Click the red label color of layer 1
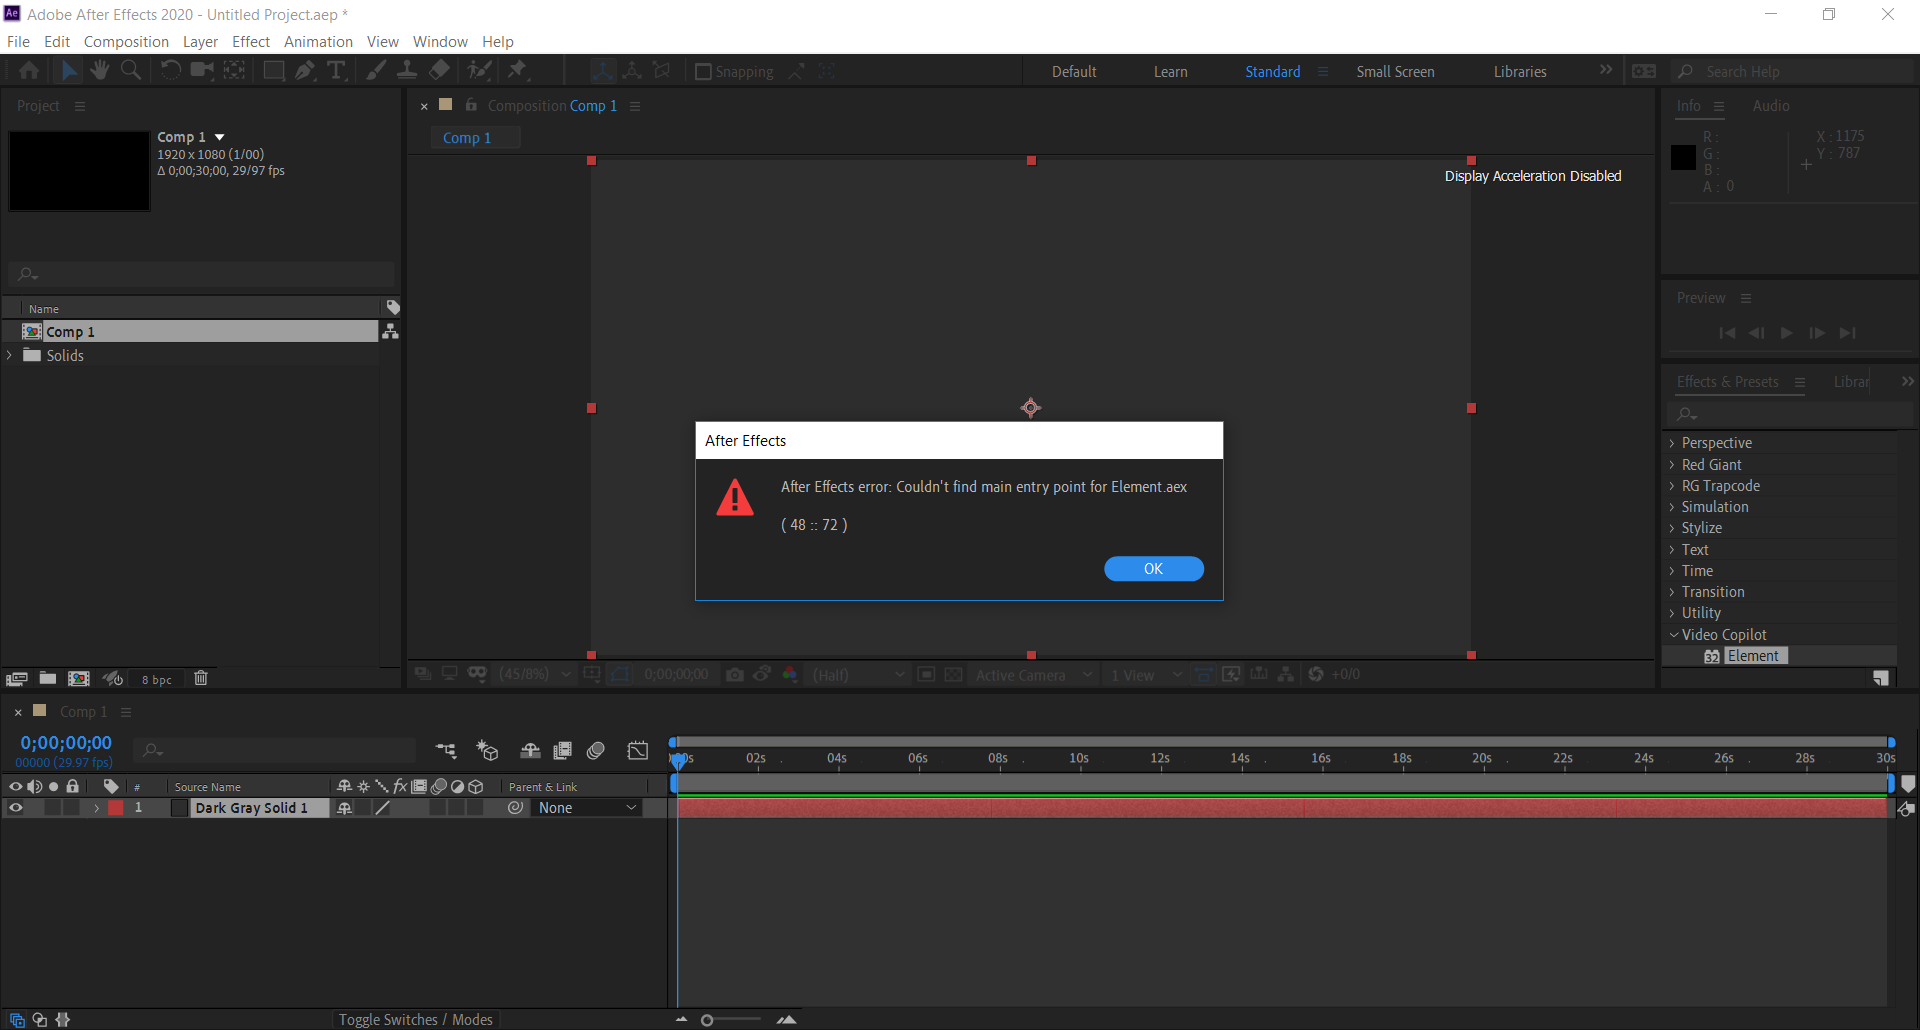 [x=116, y=808]
